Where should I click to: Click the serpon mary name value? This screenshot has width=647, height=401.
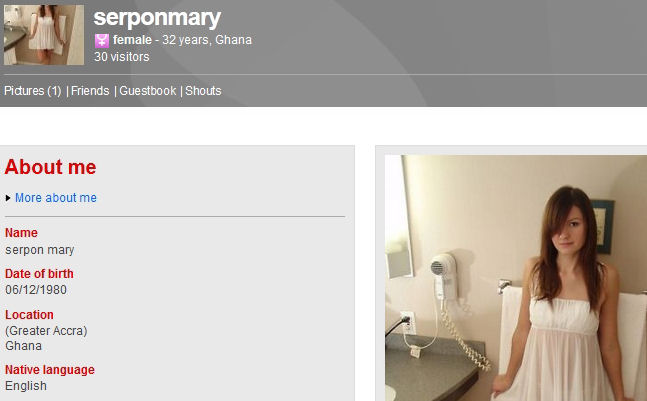click(x=40, y=250)
